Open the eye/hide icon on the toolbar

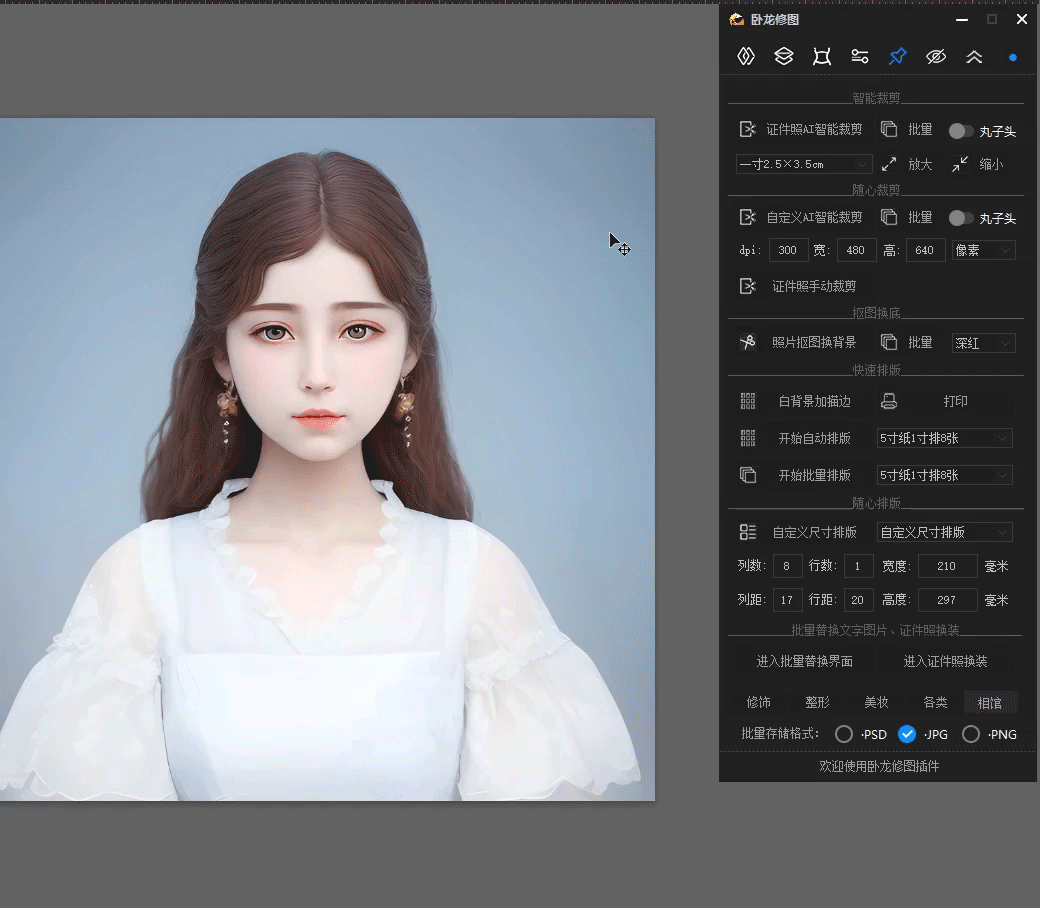pos(936,56)
